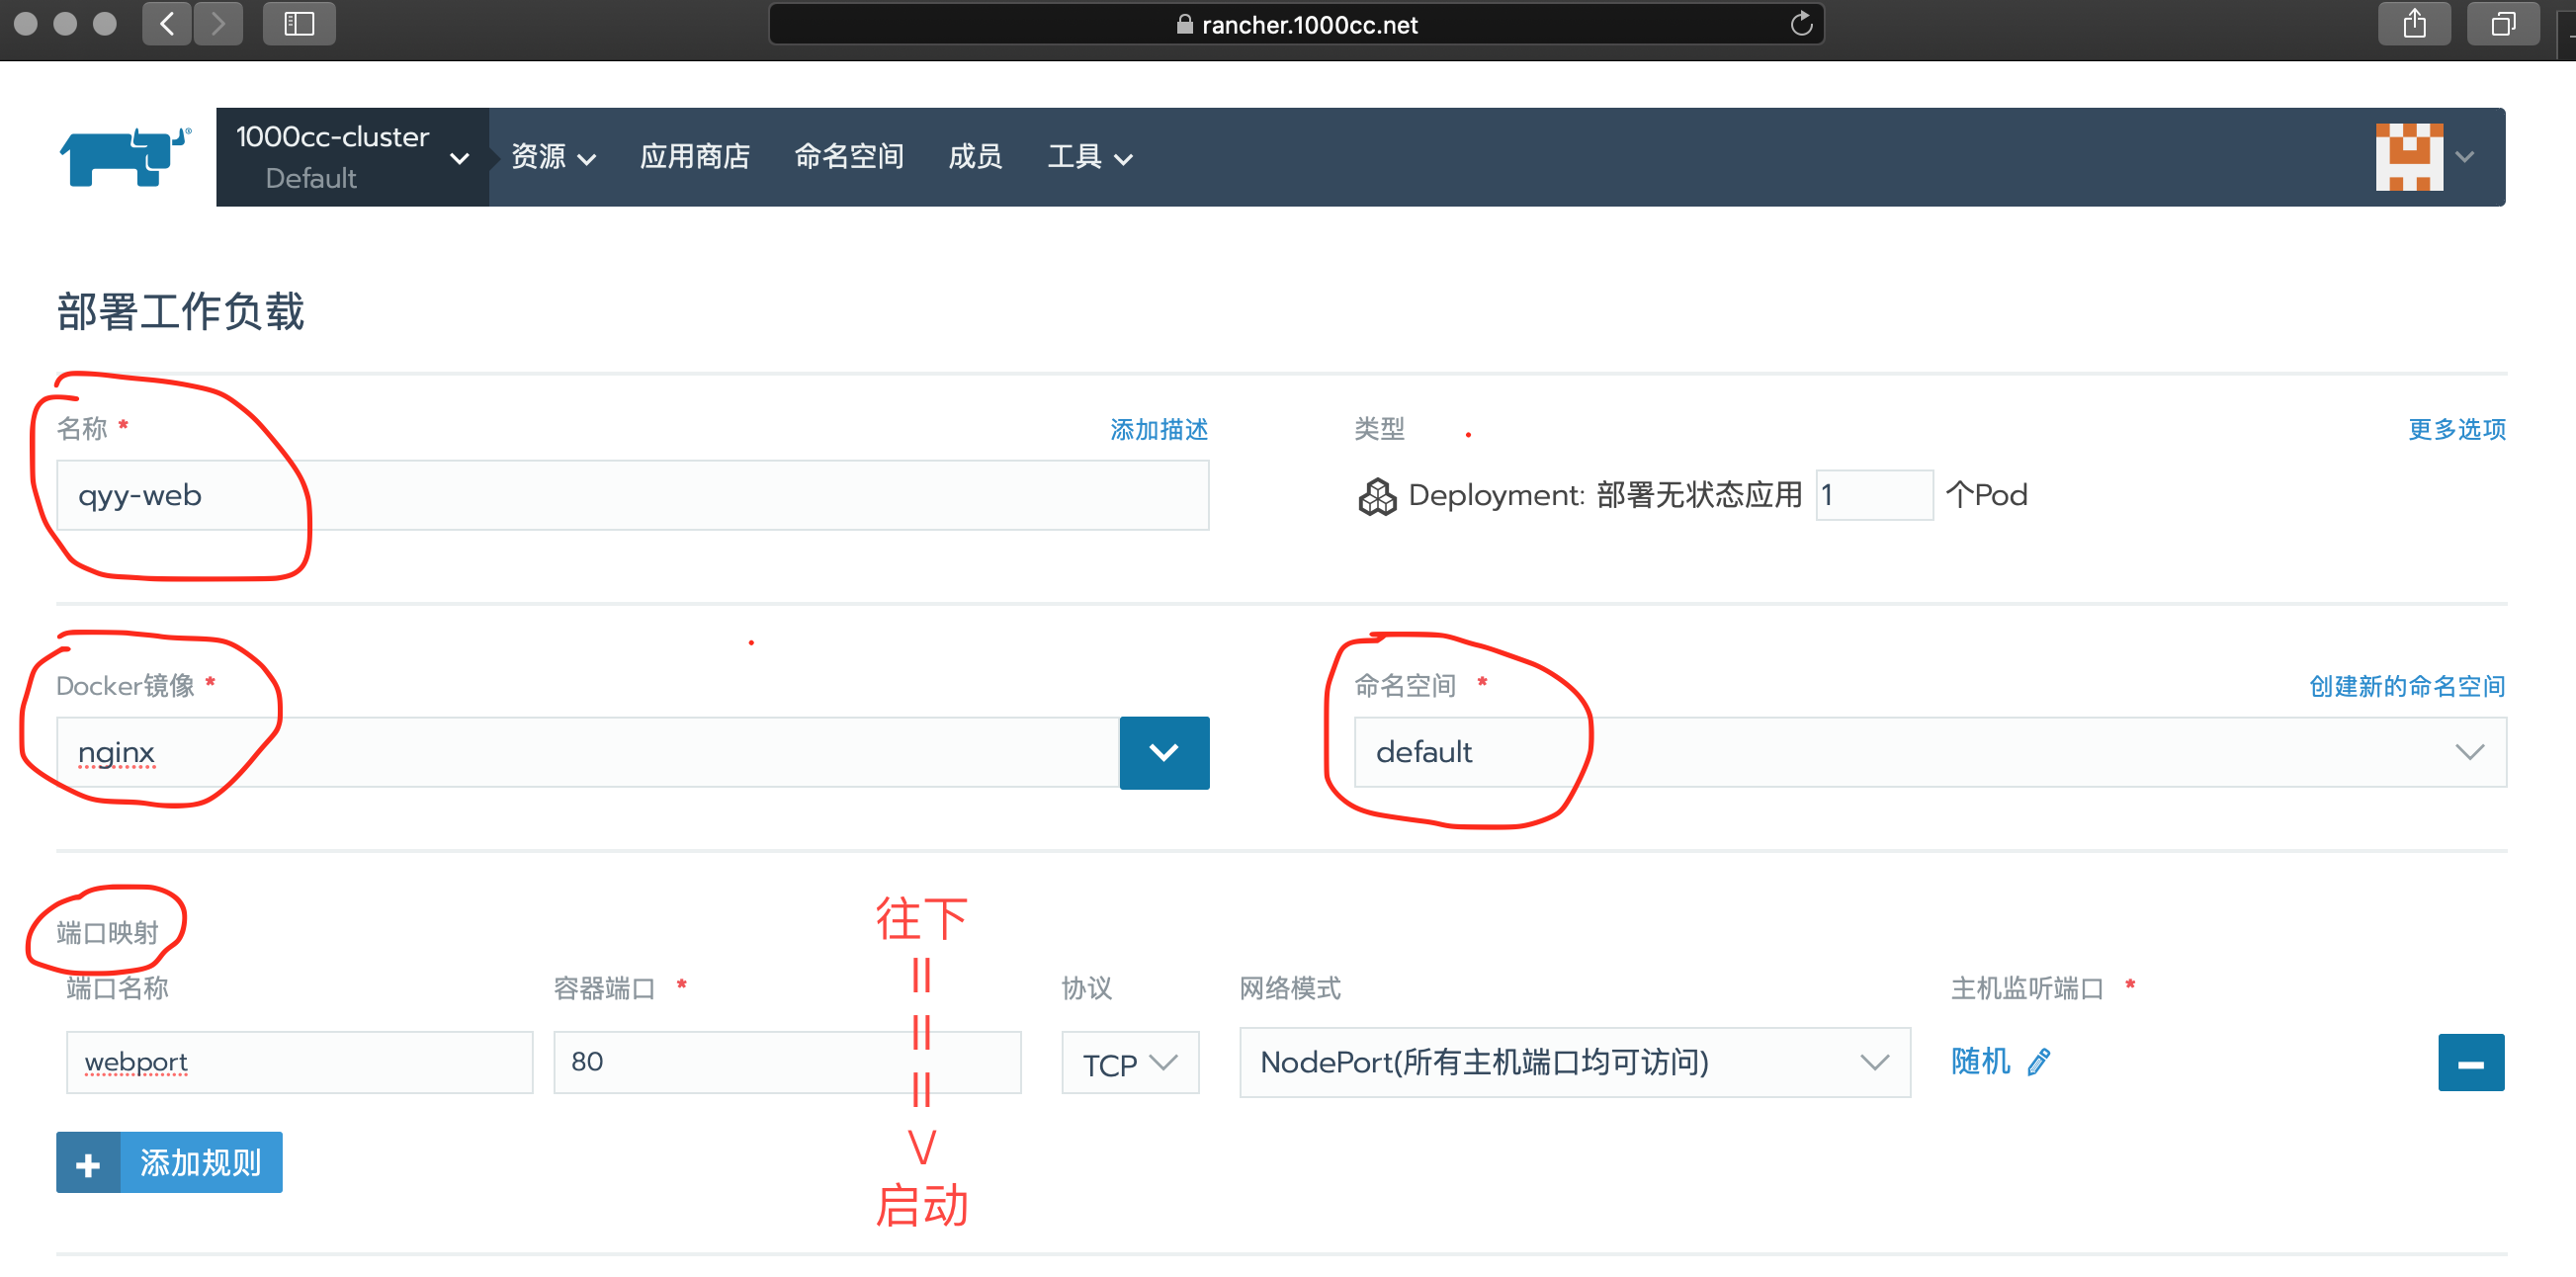Focus the 容器端口 field with 80
This screenshot has height=1277, width=2576.
787,1062
